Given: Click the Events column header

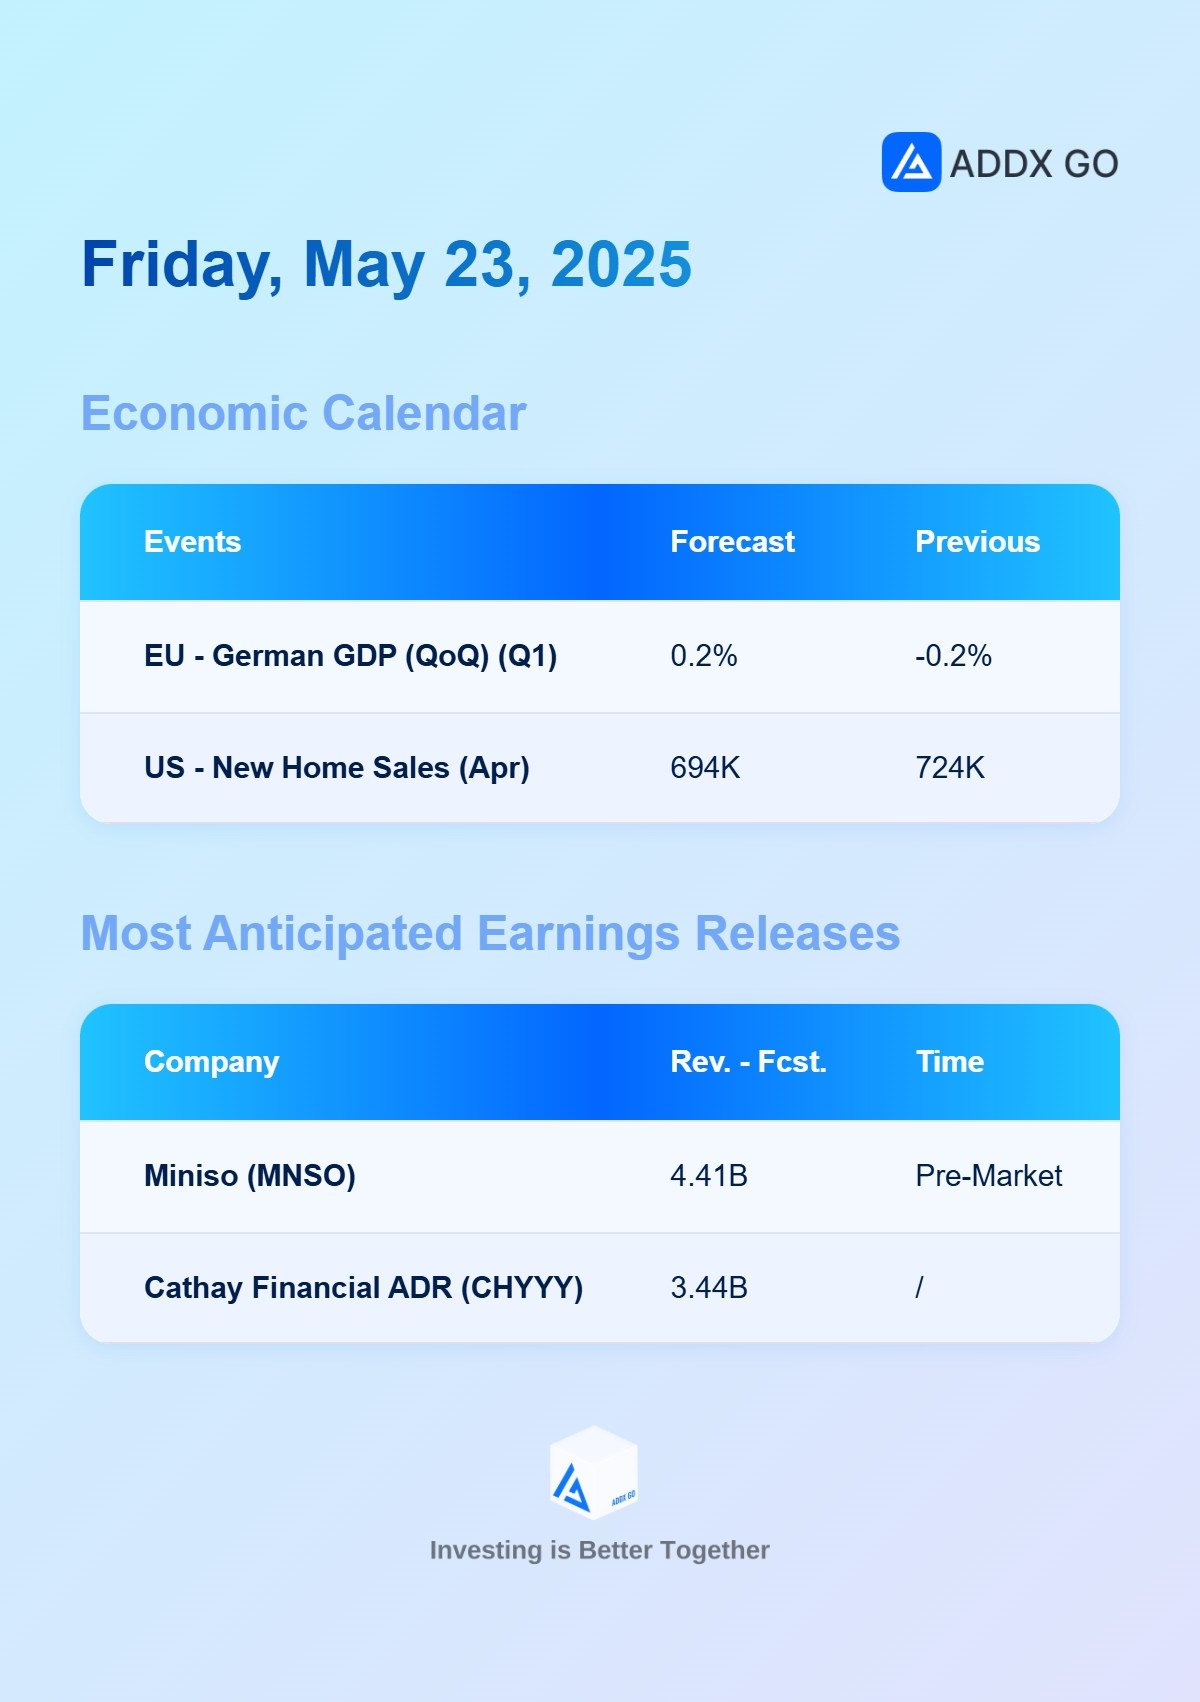Looking at the screenshot, I should click(193, 542).
